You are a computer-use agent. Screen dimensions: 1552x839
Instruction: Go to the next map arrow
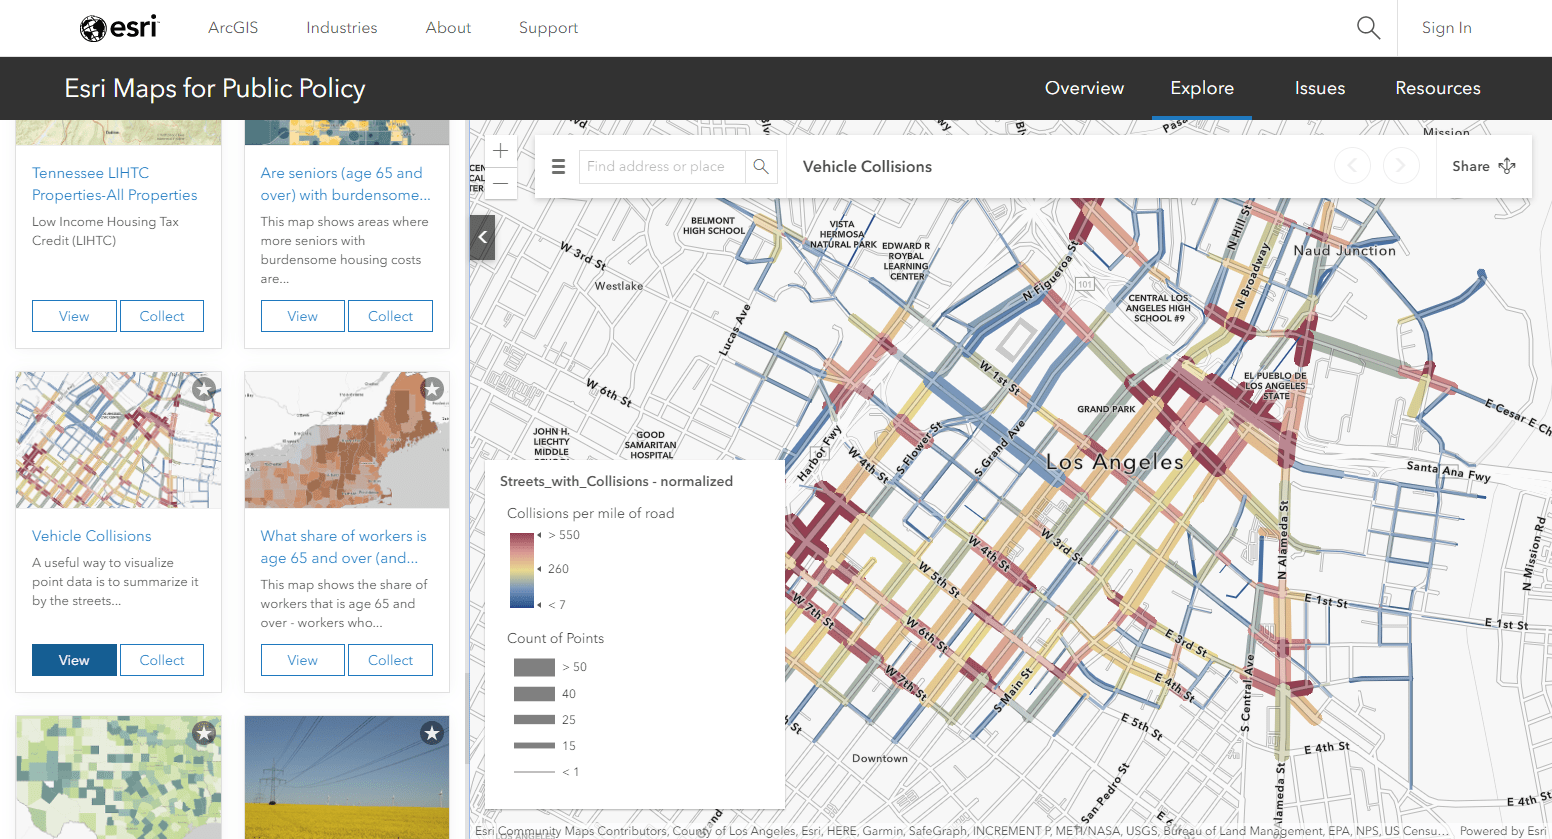[1401, 166]
